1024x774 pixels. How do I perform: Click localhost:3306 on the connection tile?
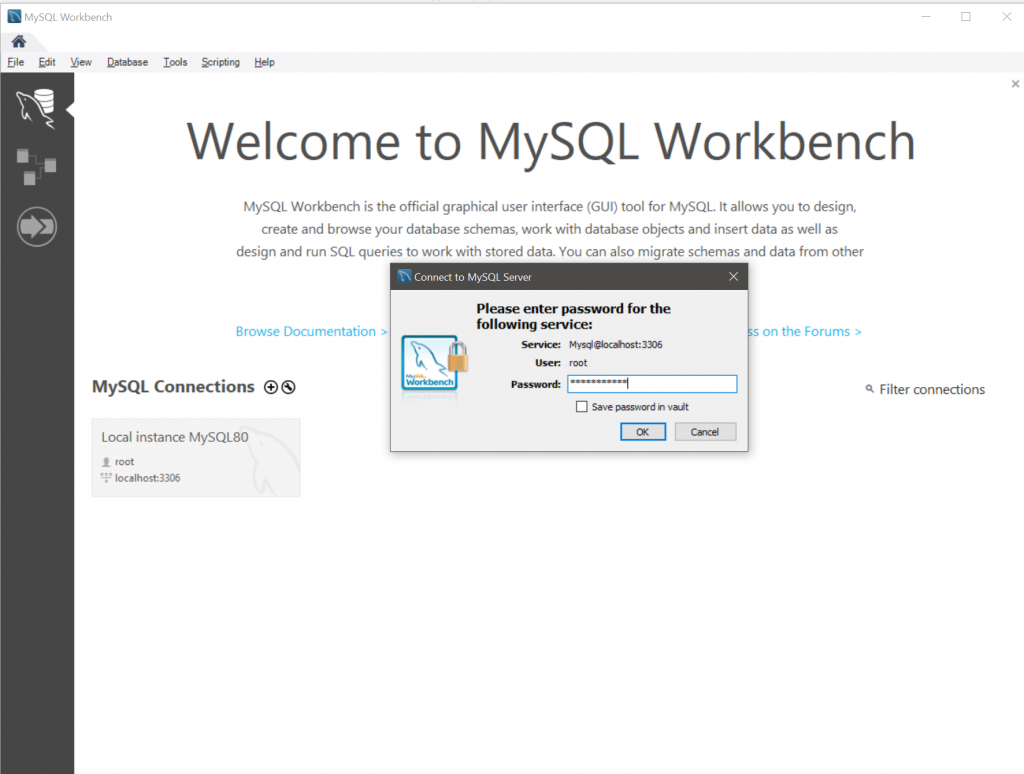[148, 478]
